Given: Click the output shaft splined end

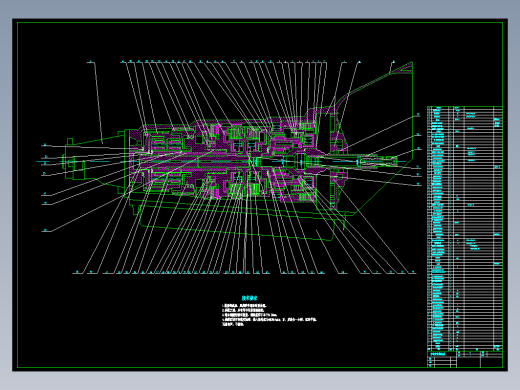Looking at the screenshot, I should point(377,162).
